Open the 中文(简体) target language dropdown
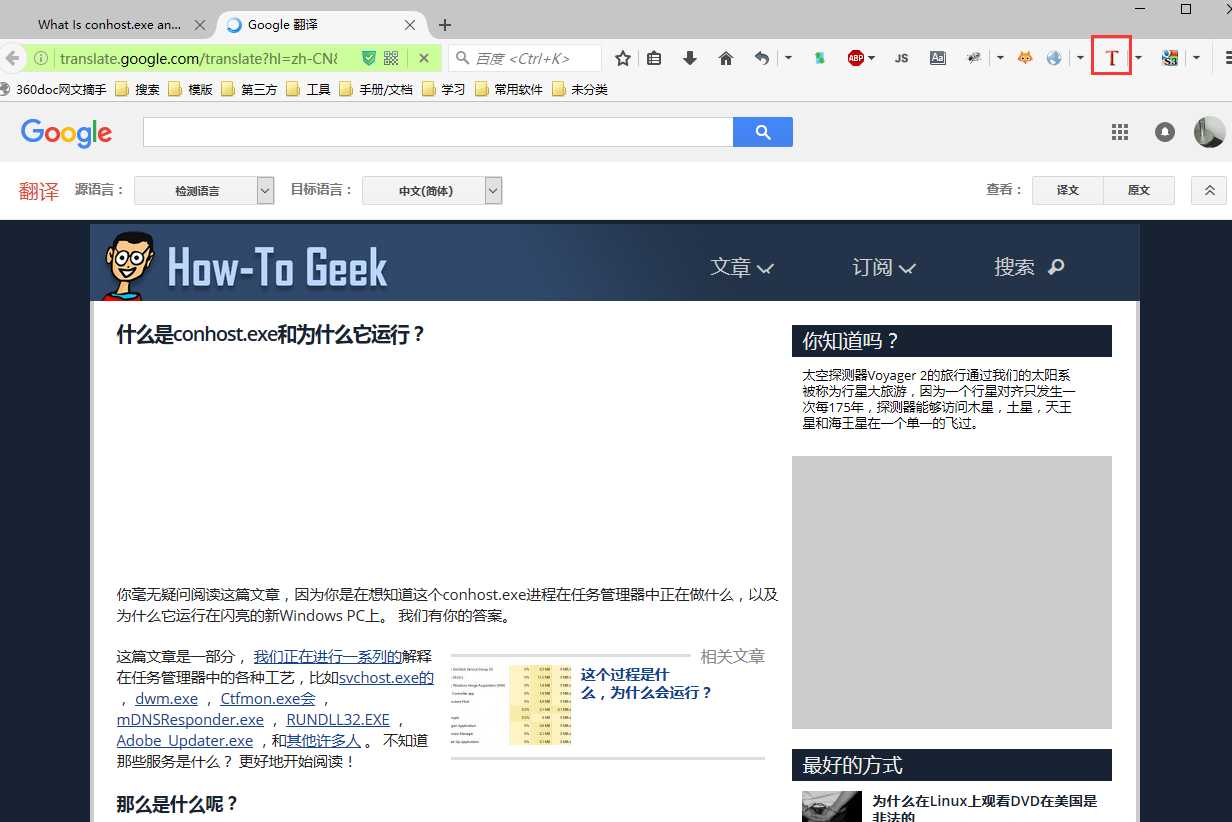The width and height of the screenshot is (1232, 822). 432,190
